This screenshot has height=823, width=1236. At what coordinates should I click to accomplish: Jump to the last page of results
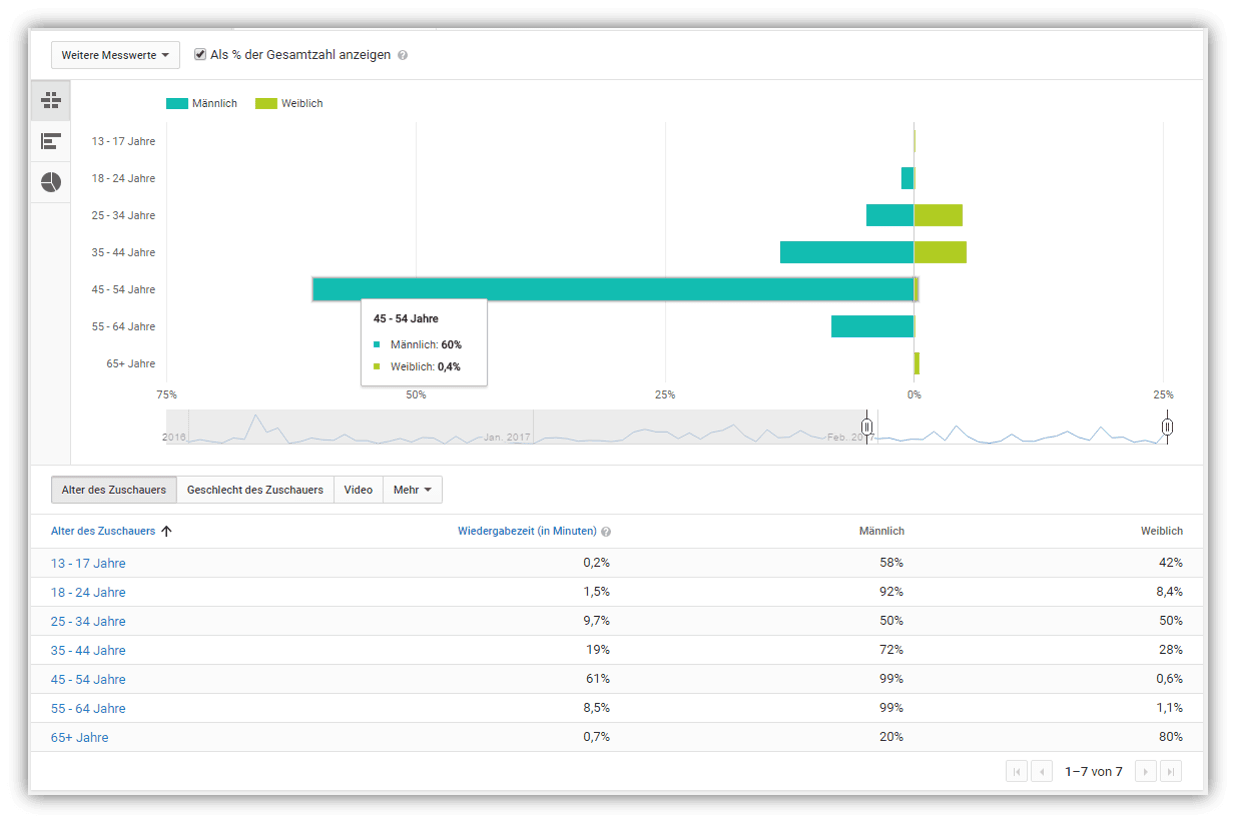pyautogui.click(x=1169, y=770)
